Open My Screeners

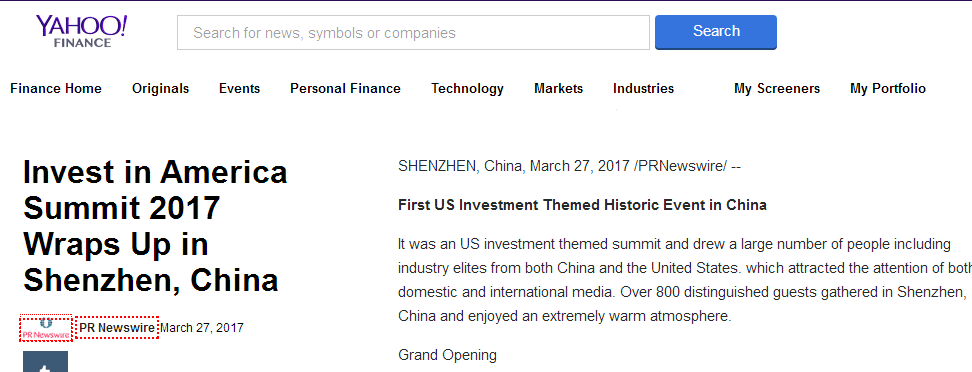click(x=777, y=89)
